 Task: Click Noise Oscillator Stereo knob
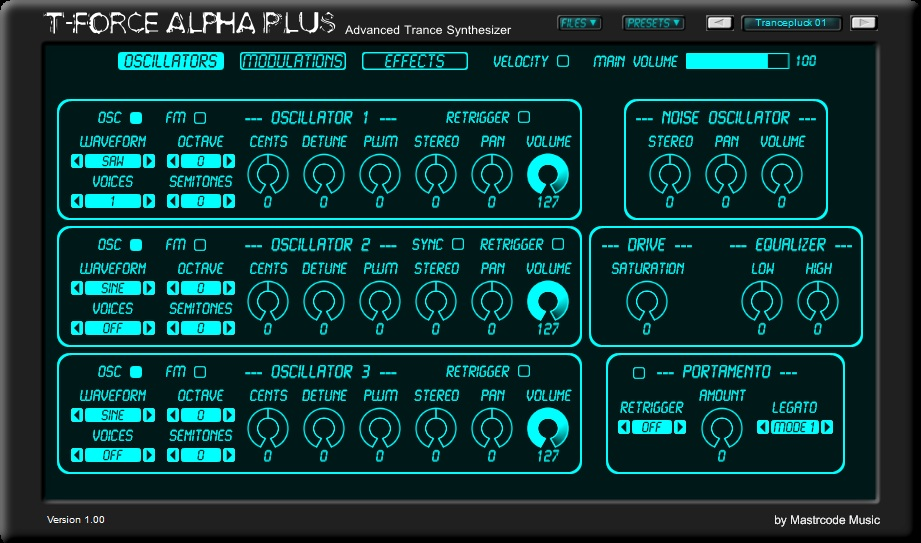[670, 175]
